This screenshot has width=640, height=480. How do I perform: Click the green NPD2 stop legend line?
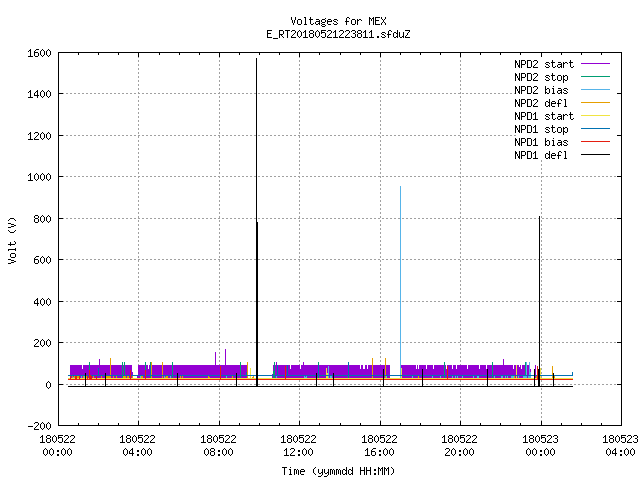(x=596, y=77)
